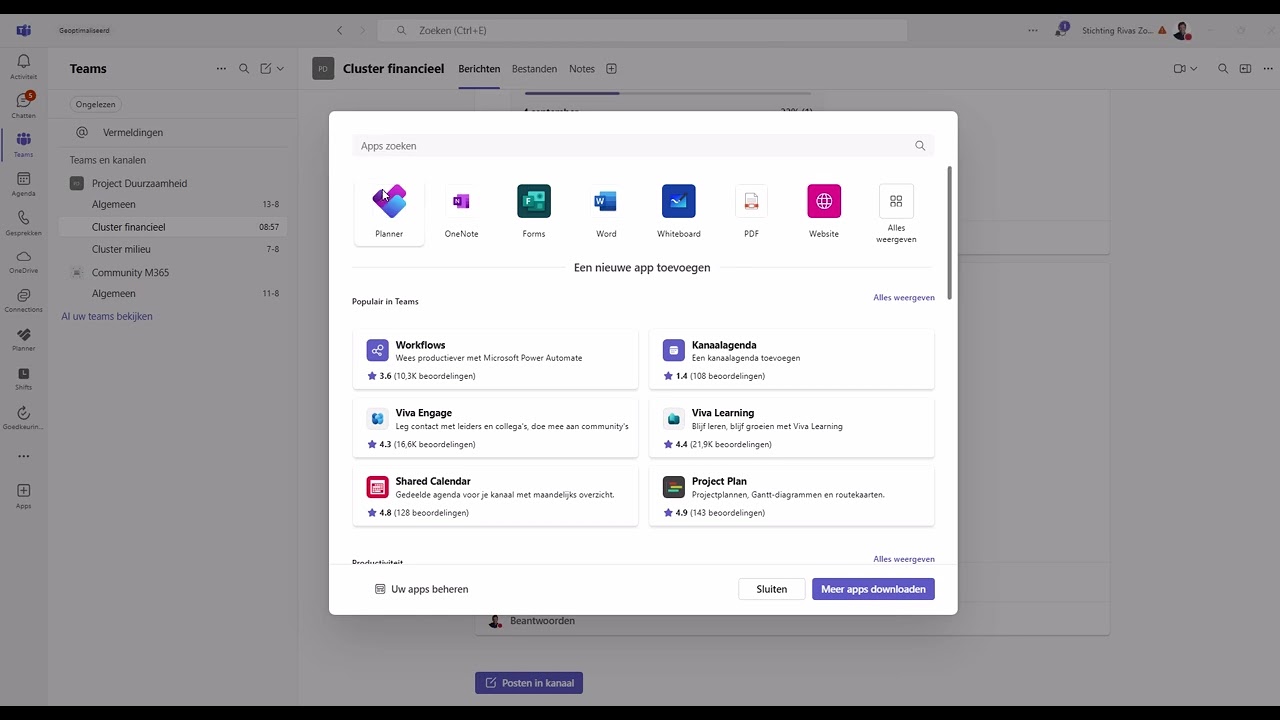Open Agenda in the left rail
1280x720 pixels.
[24, 184]
